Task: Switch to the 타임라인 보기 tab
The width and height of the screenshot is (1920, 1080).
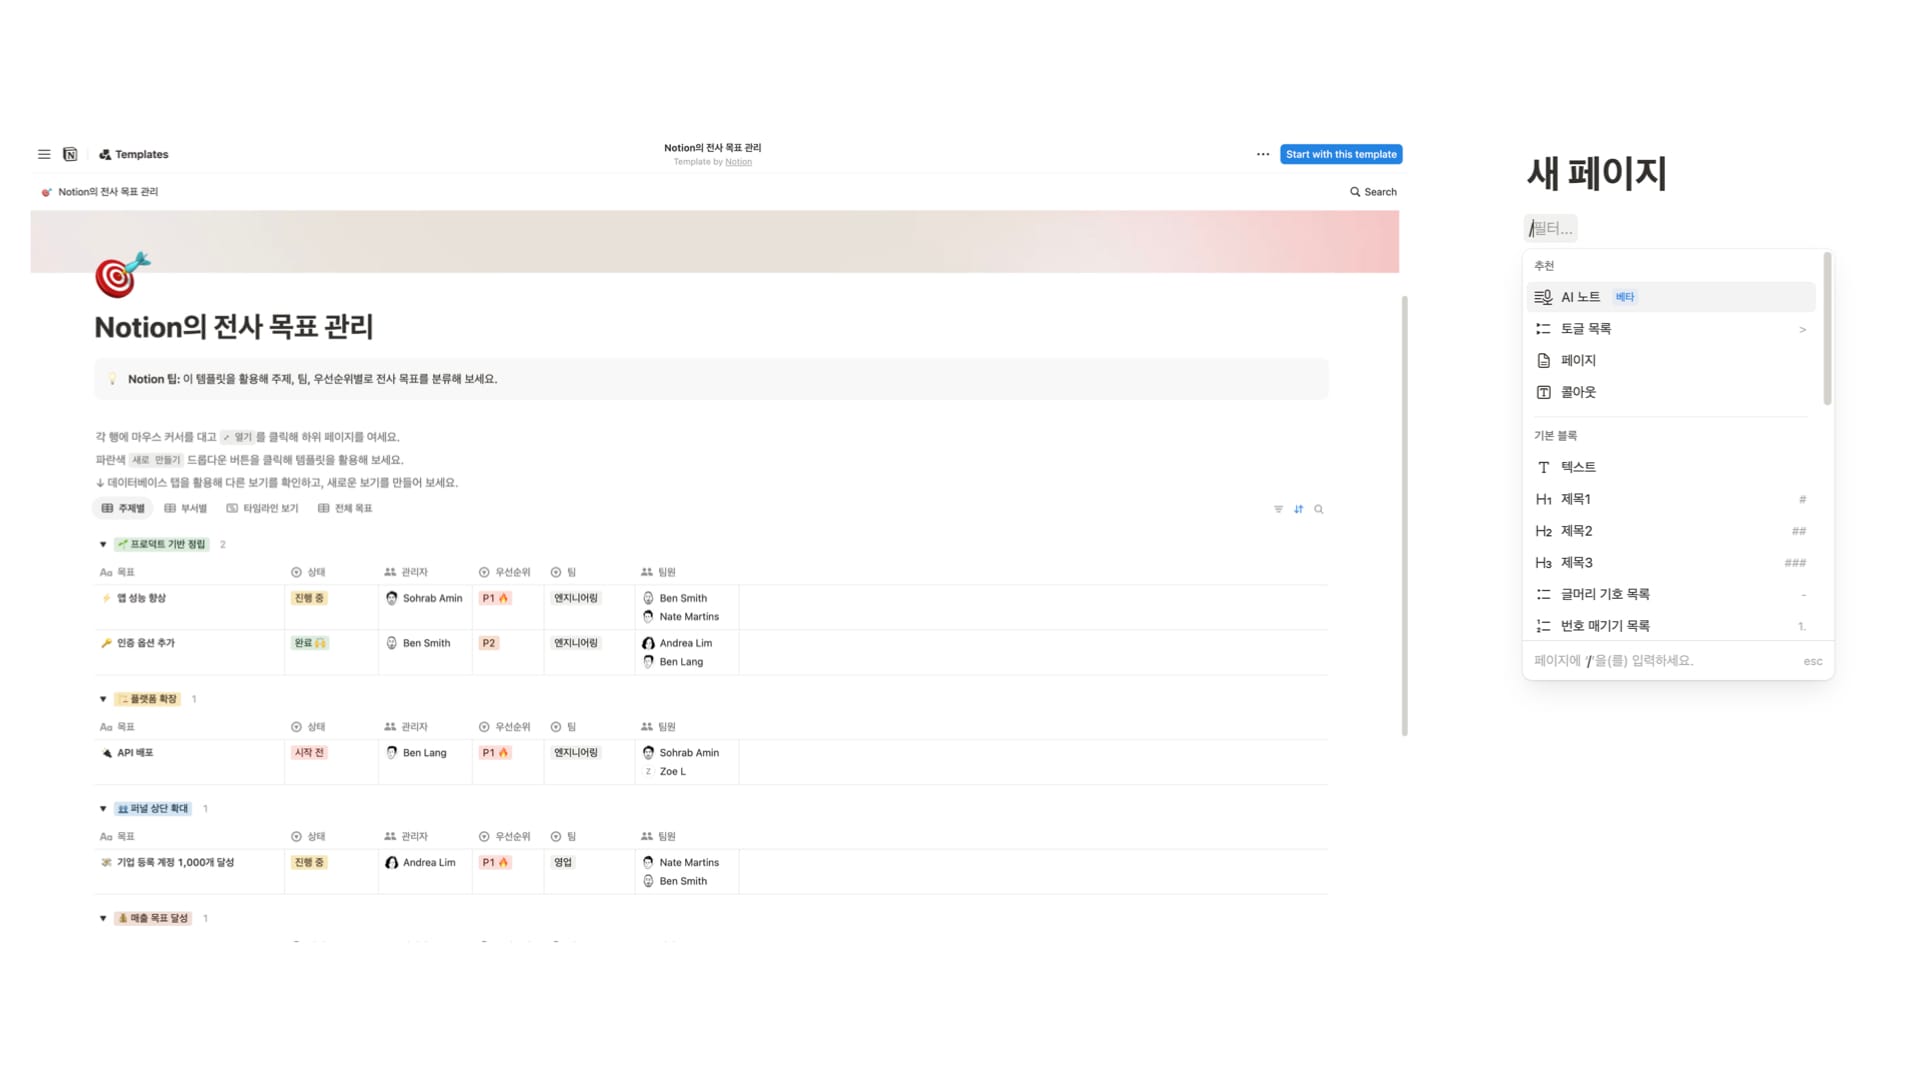Action: coord(262,508)
